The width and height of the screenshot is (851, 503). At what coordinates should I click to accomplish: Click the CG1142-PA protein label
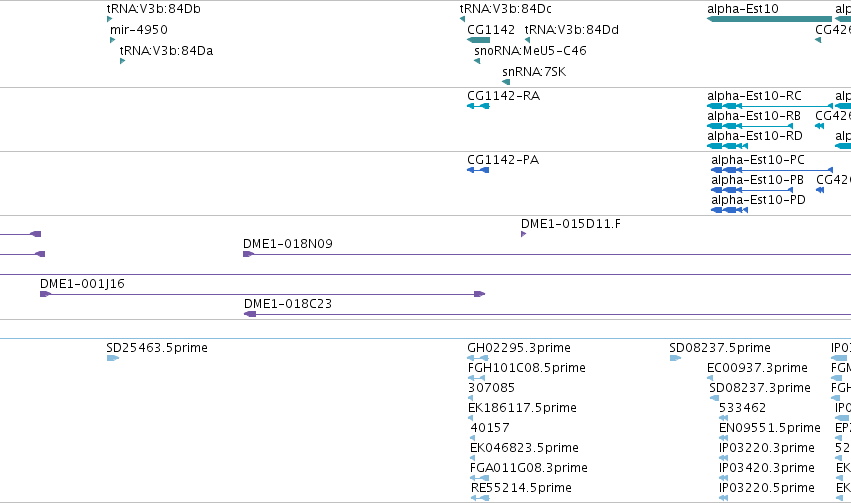(503, 160)
